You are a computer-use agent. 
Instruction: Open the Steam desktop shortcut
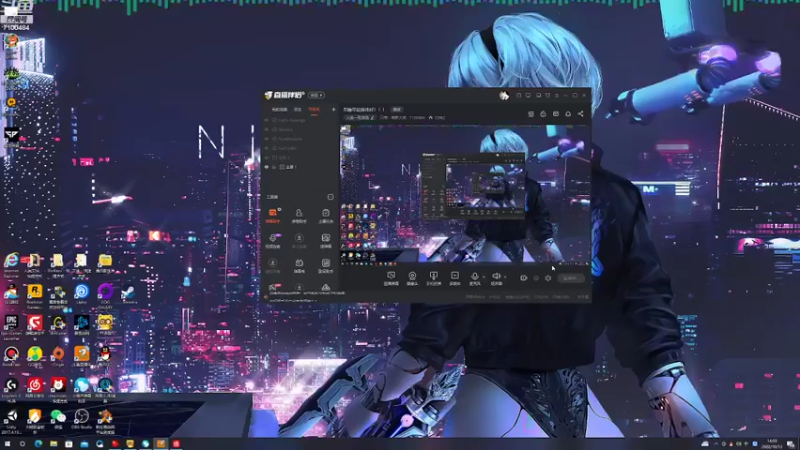[x=129, y=294]
